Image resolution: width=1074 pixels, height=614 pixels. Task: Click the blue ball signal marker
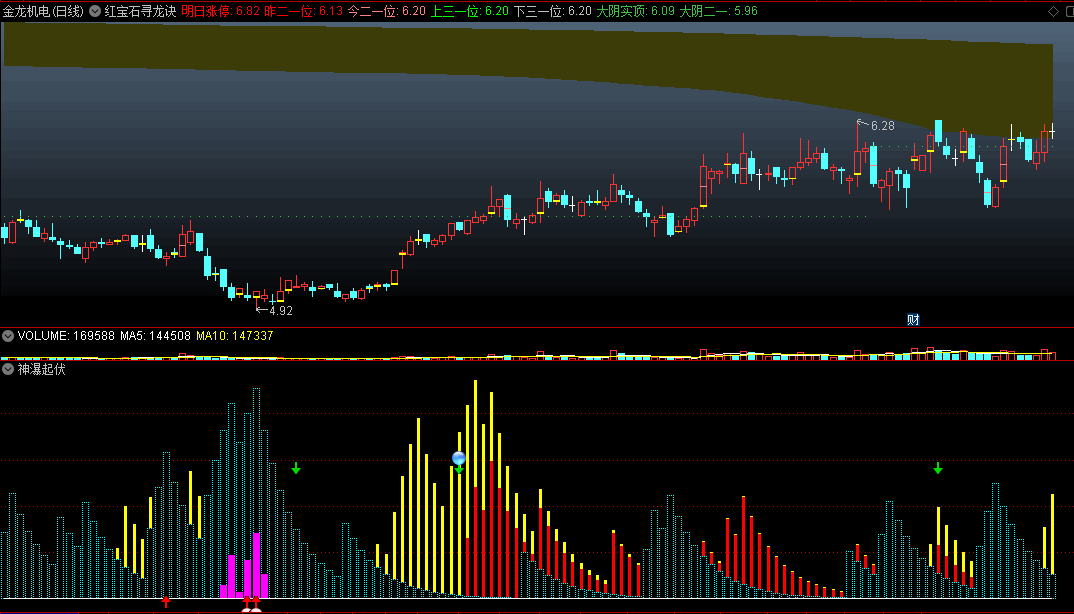point(459,457)
